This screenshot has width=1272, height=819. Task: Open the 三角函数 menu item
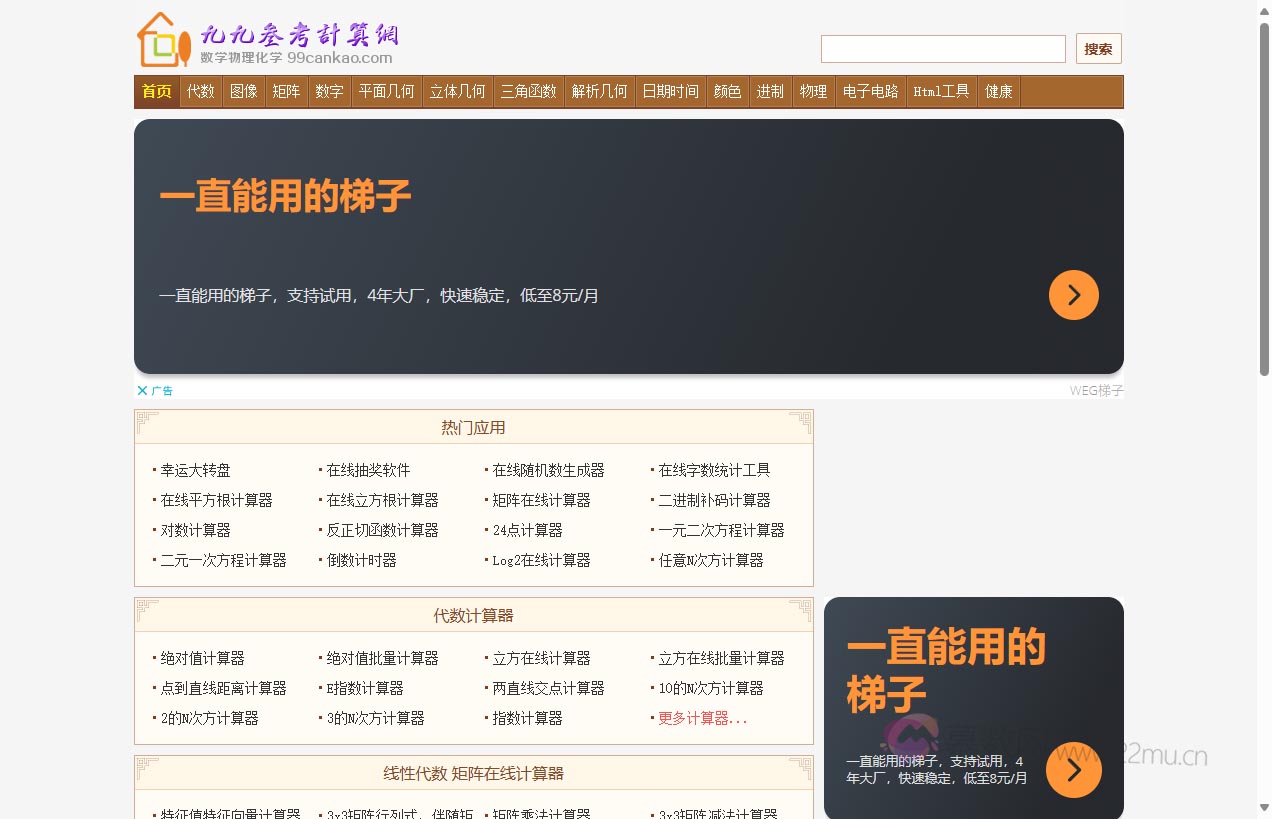click(x=528, y=91)
